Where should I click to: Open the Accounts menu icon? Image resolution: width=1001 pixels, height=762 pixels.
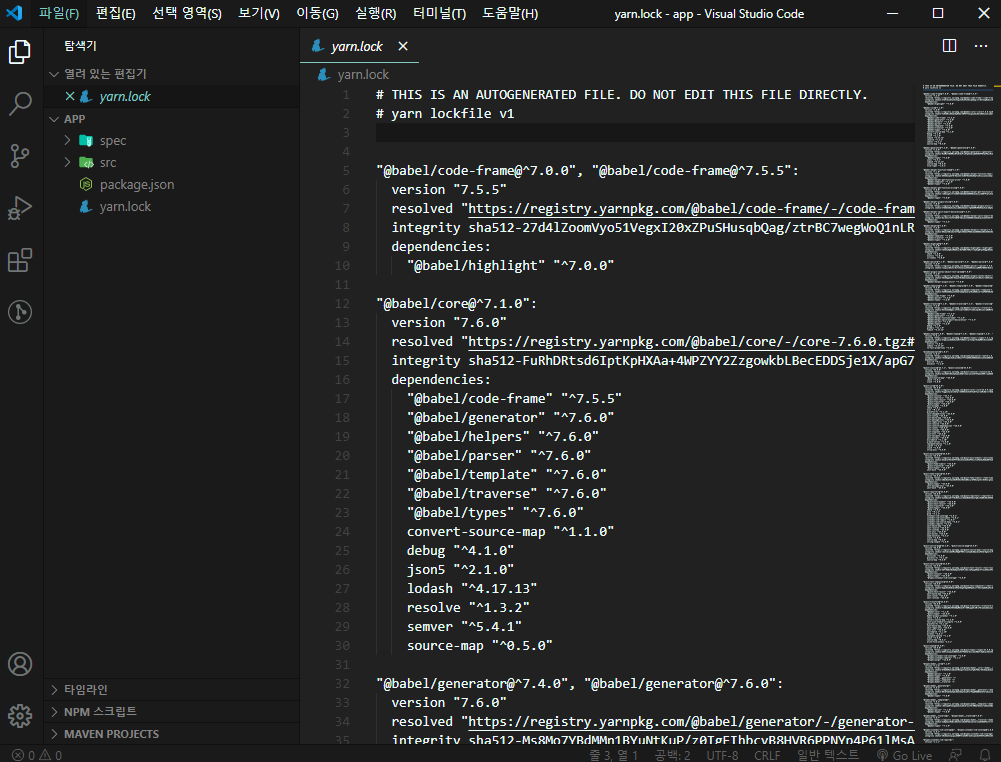point(20,664)
